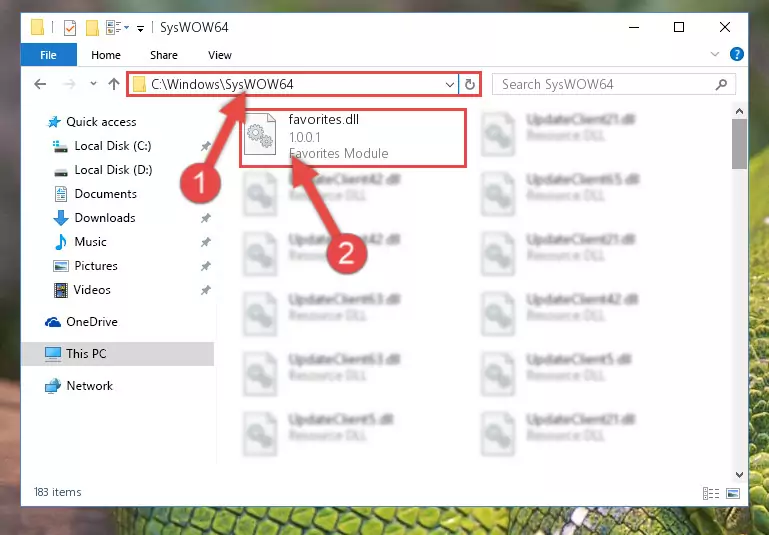Click the pin icon beside Local Disk (C:)
This screenshot has height=535, width=769.
(205, 146)
